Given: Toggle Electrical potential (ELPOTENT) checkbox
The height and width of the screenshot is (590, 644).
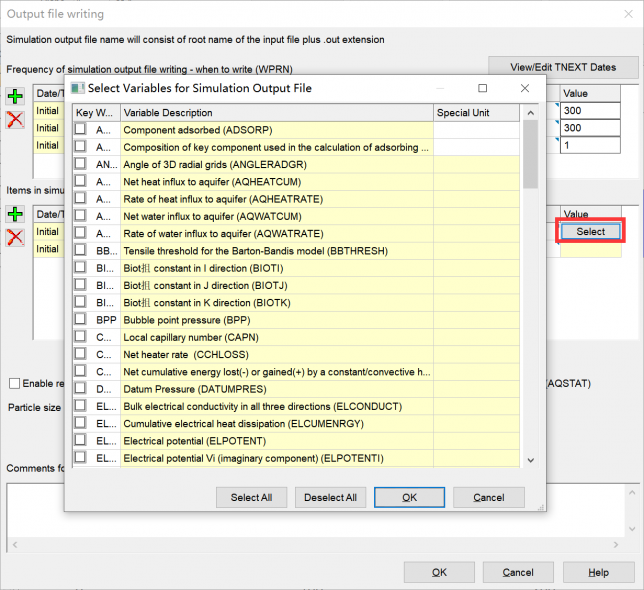Looking at the screenshot, I should click(80, 441).
